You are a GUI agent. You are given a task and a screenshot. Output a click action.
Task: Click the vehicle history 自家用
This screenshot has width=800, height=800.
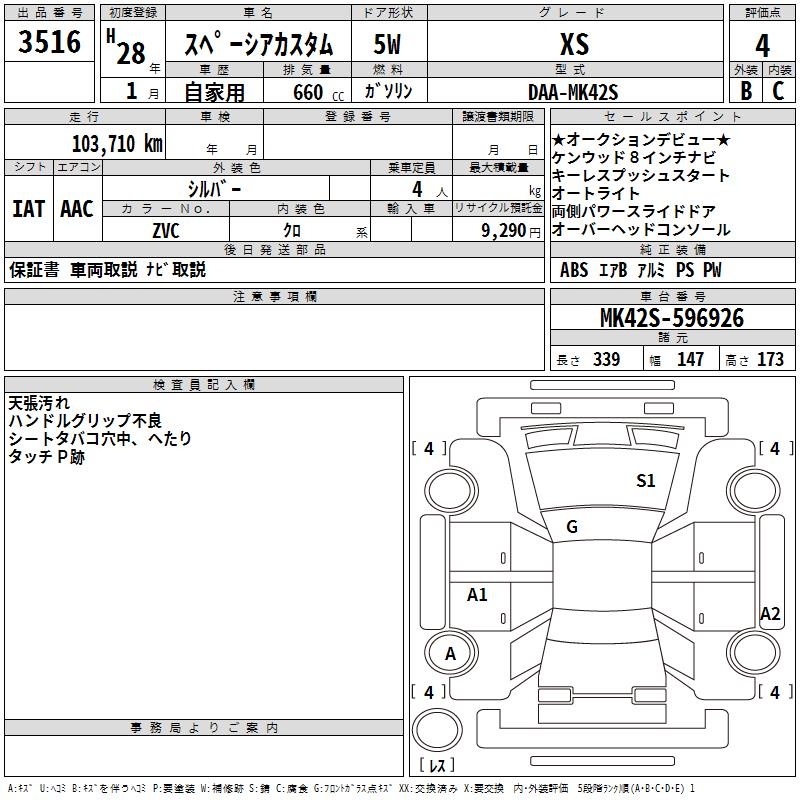point(214,92)
